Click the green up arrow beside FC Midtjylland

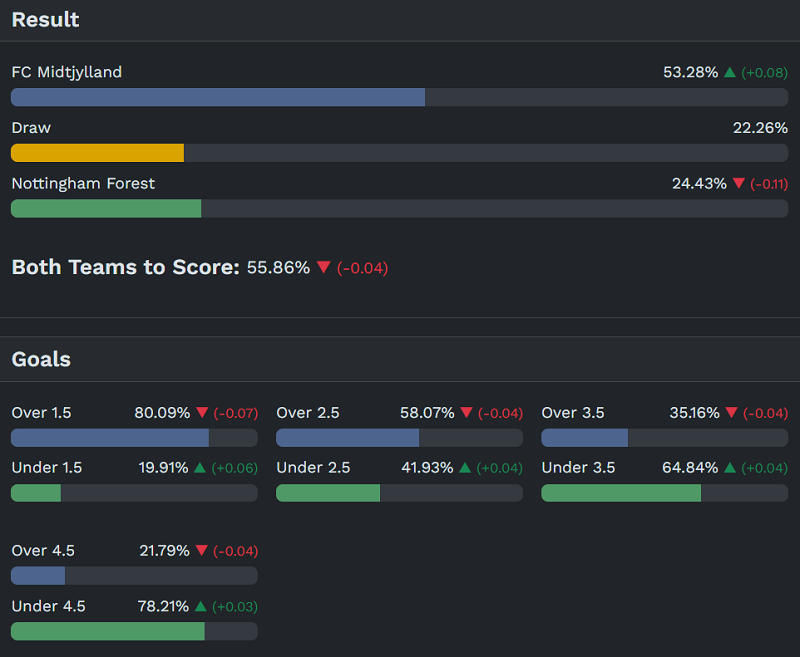pos(730,72)
